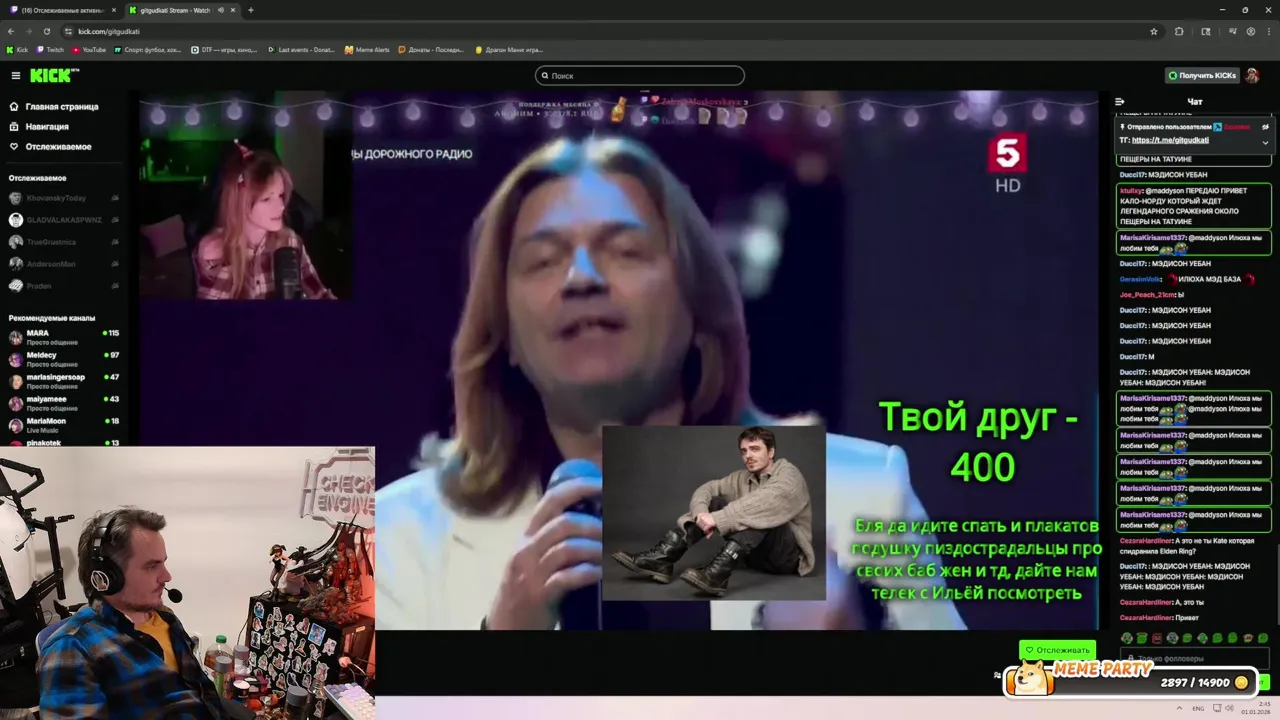This screenshot has width=1280, height=720.
Task: Click ENG language indicator in taskbar
Action: (1198, 708)
